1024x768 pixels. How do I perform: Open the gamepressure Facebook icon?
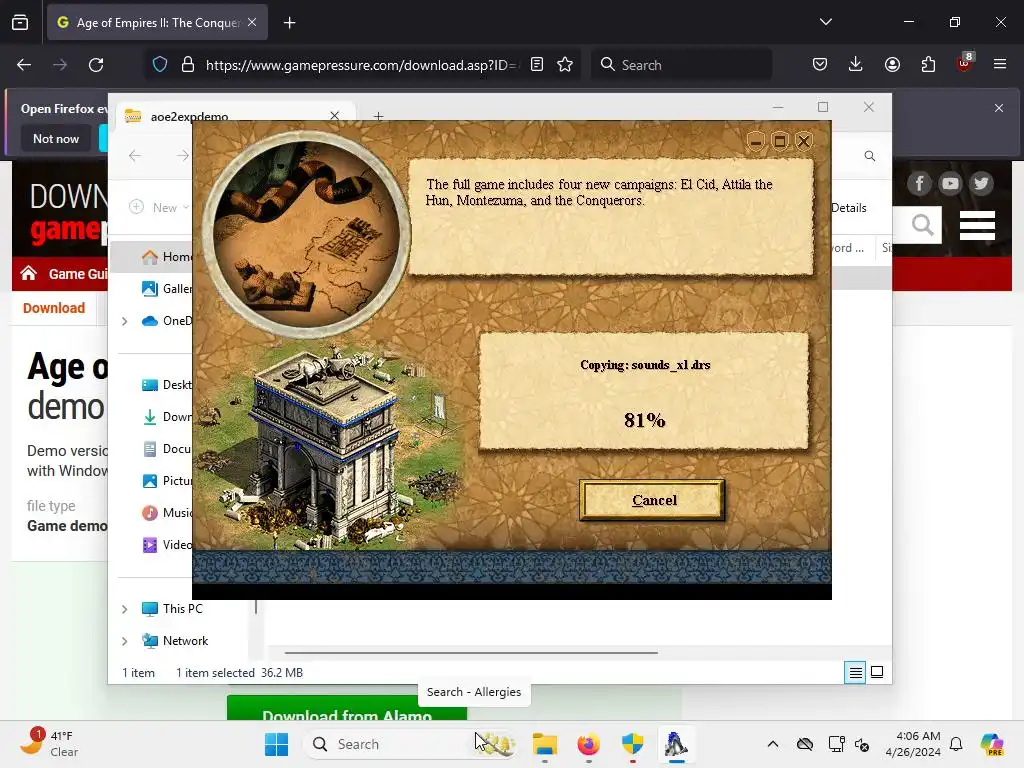[919, 184]
